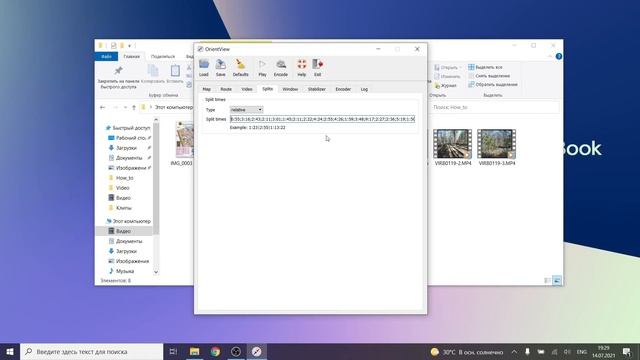
Task: Go up one folder with the up arrow
Action: 134,107
